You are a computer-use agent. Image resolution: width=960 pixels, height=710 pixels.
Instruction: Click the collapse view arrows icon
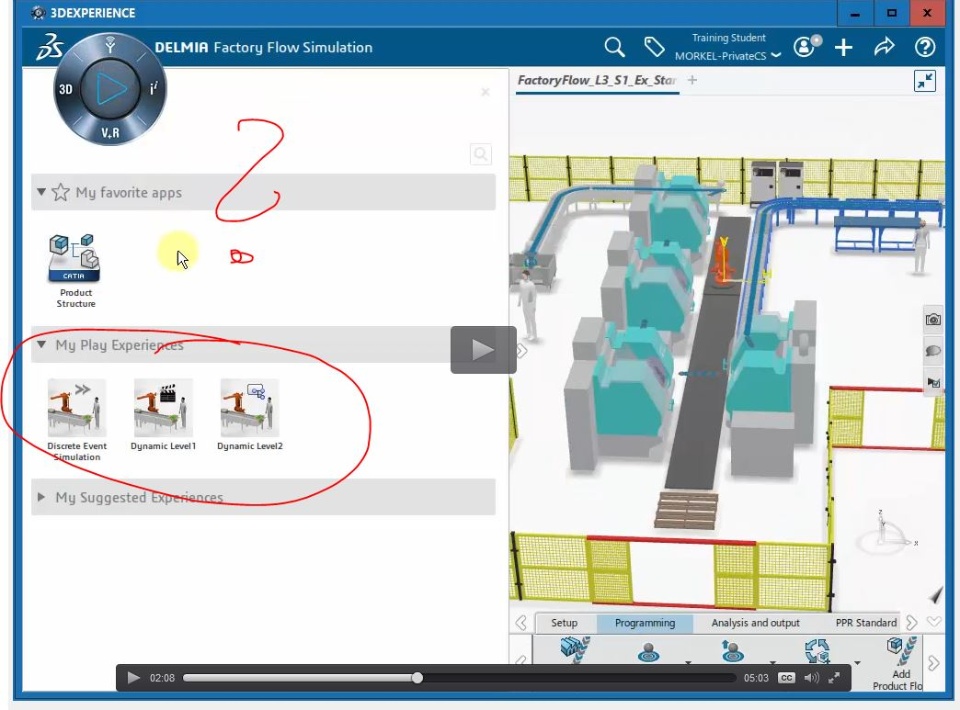[925, 80]
